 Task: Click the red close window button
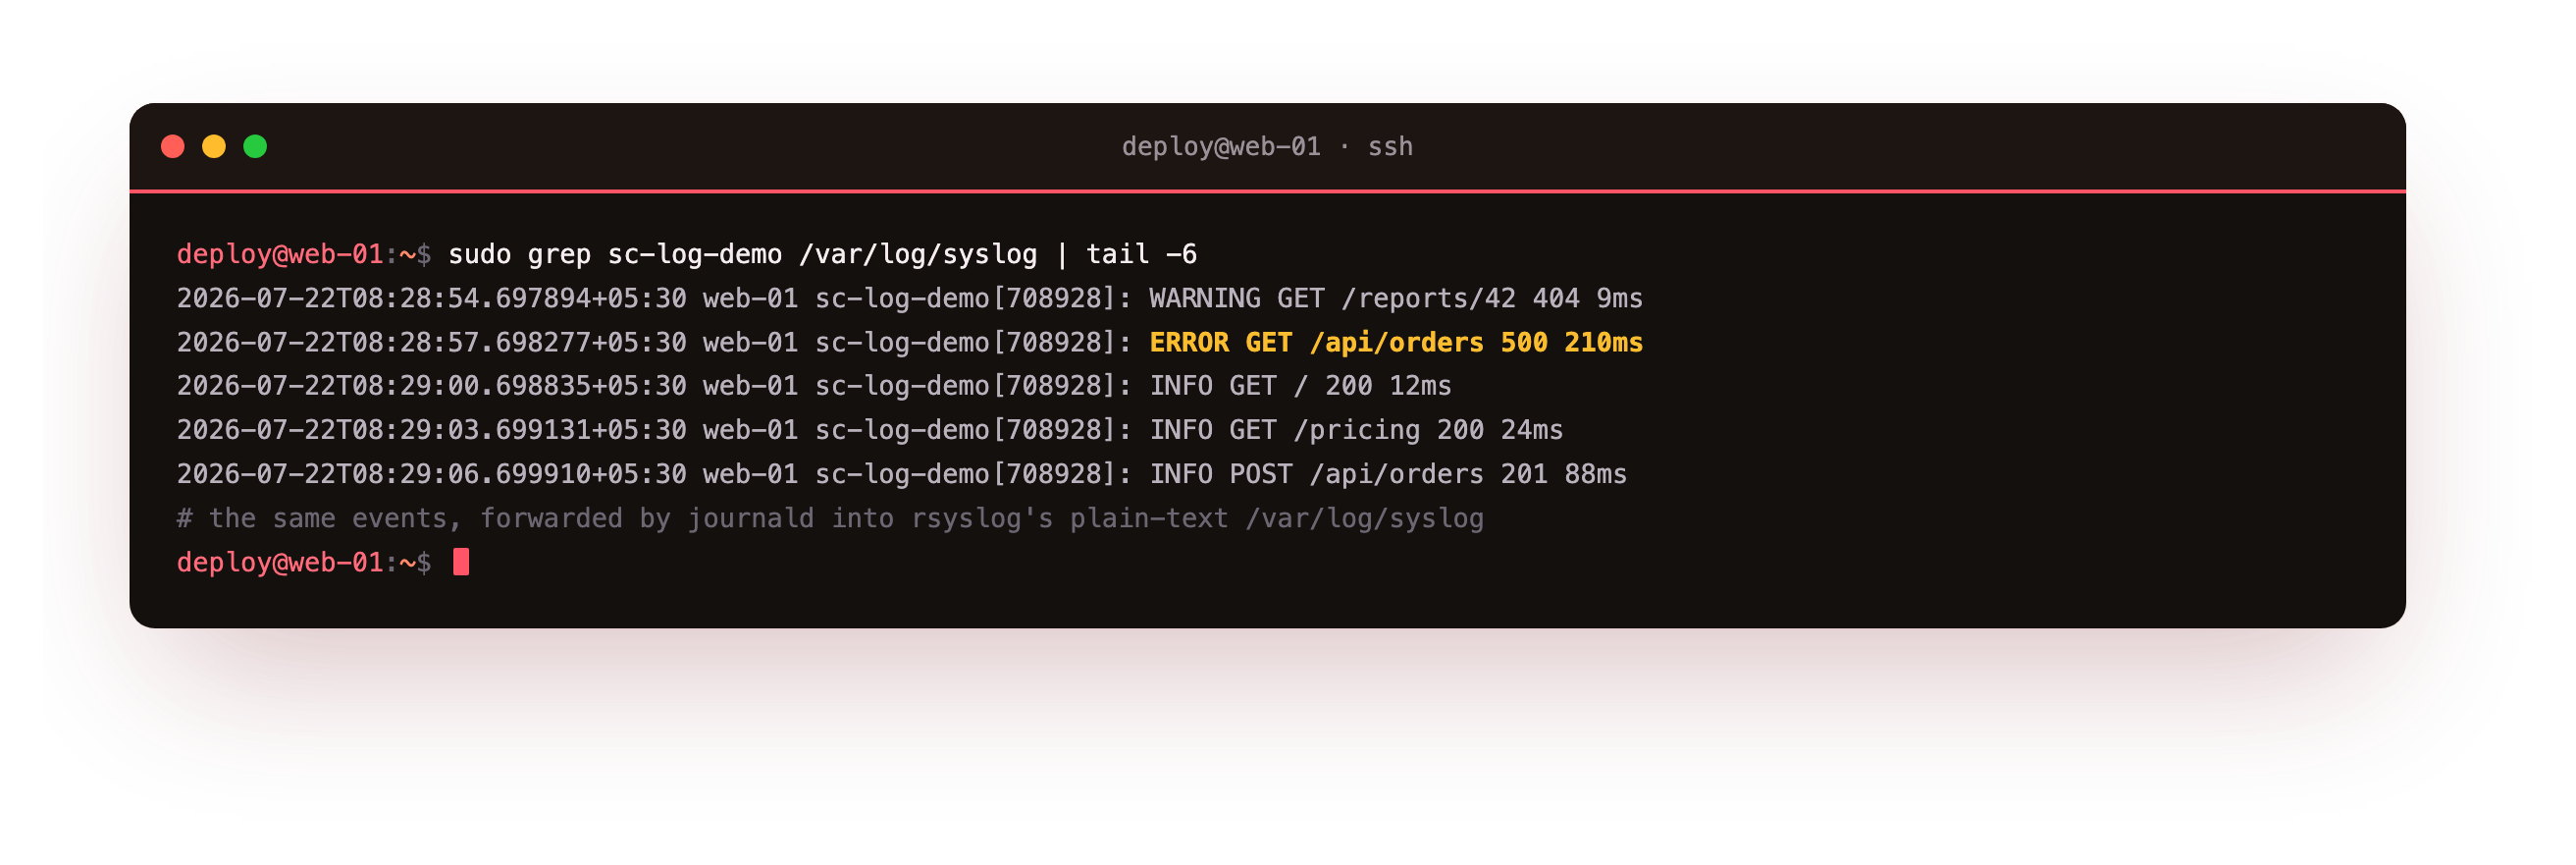point(173,147)
